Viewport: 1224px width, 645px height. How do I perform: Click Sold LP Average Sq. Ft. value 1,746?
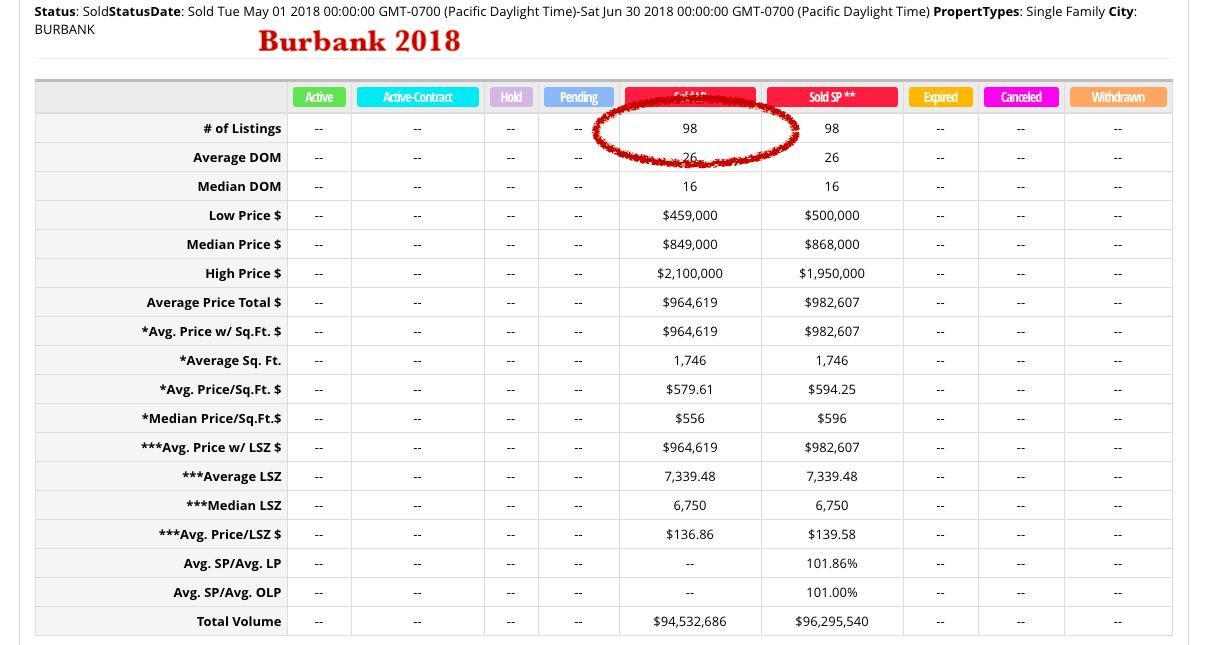click(x=690, y=360)
